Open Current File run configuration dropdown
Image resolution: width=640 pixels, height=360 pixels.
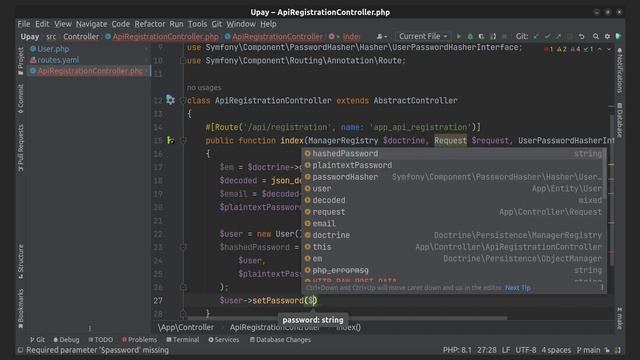[x=423, y=36]
